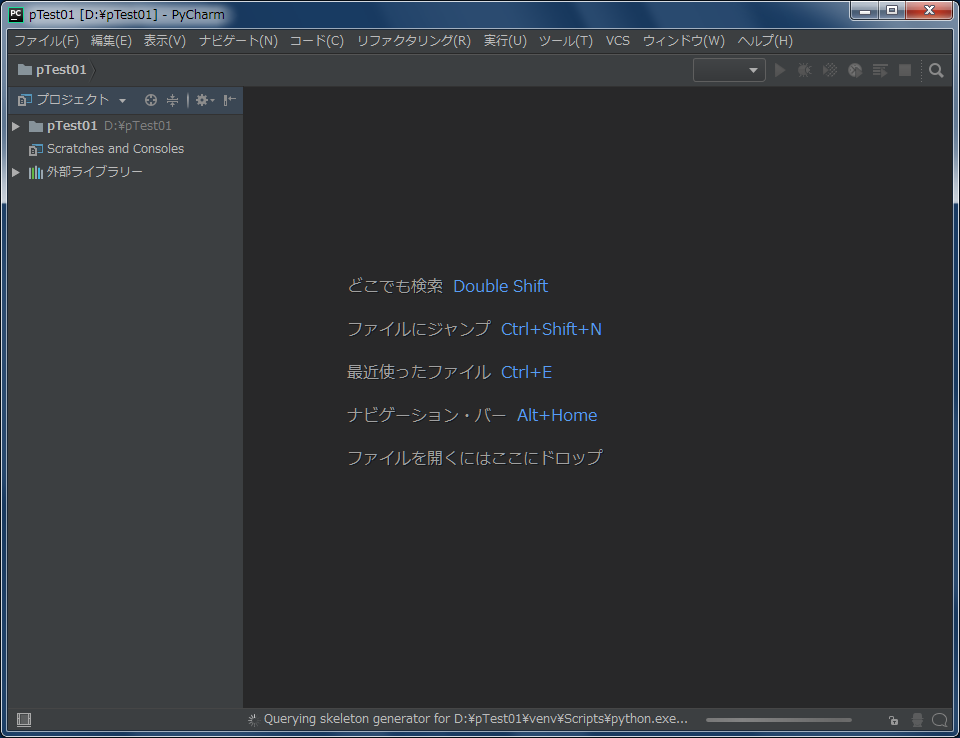Open the リファクタリング(R) menu

414,41
